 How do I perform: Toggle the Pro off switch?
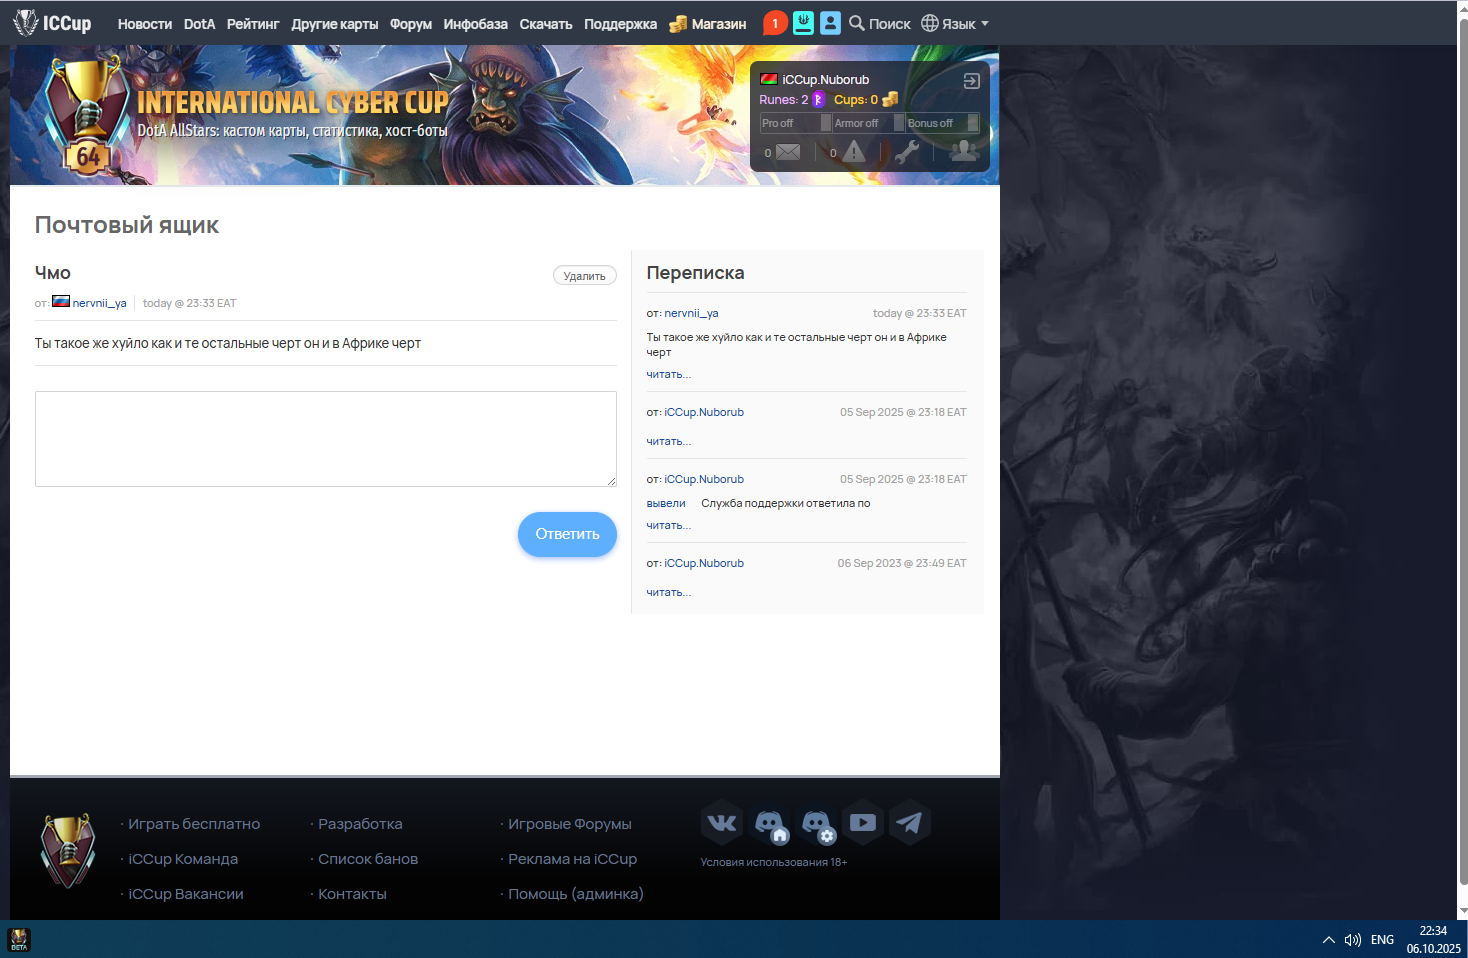(x=796, y=123)
